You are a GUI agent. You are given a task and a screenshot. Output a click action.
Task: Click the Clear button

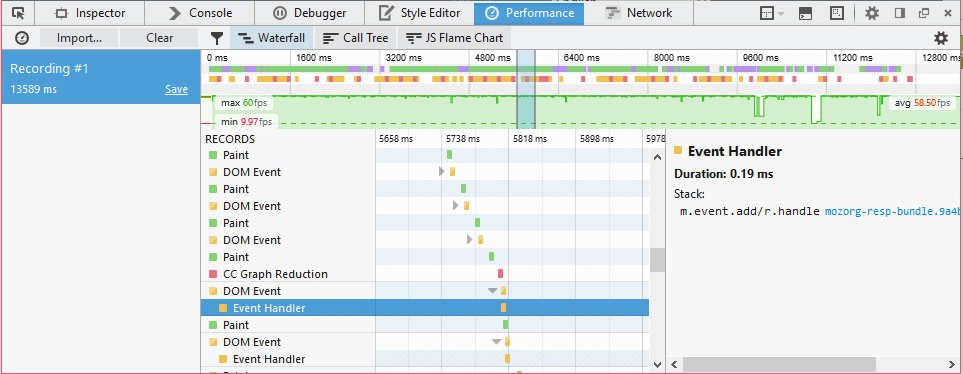click(x=160, y=38)
